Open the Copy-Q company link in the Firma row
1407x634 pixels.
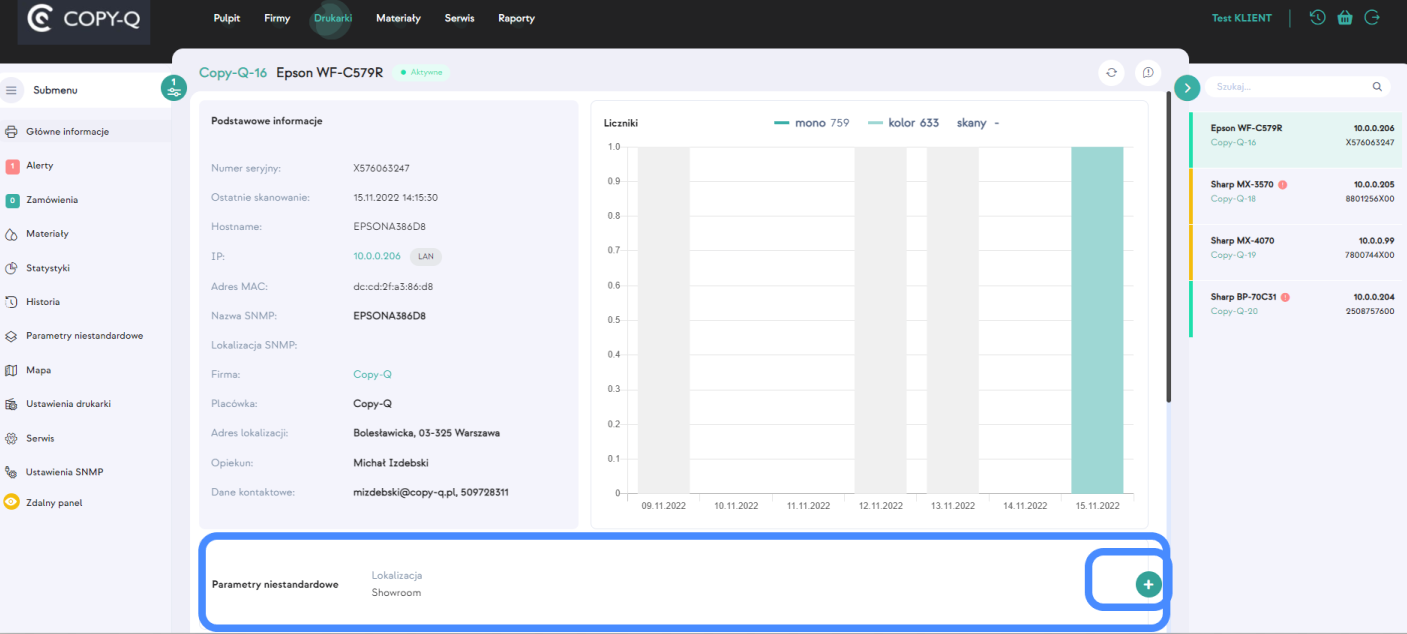[372, 374]
